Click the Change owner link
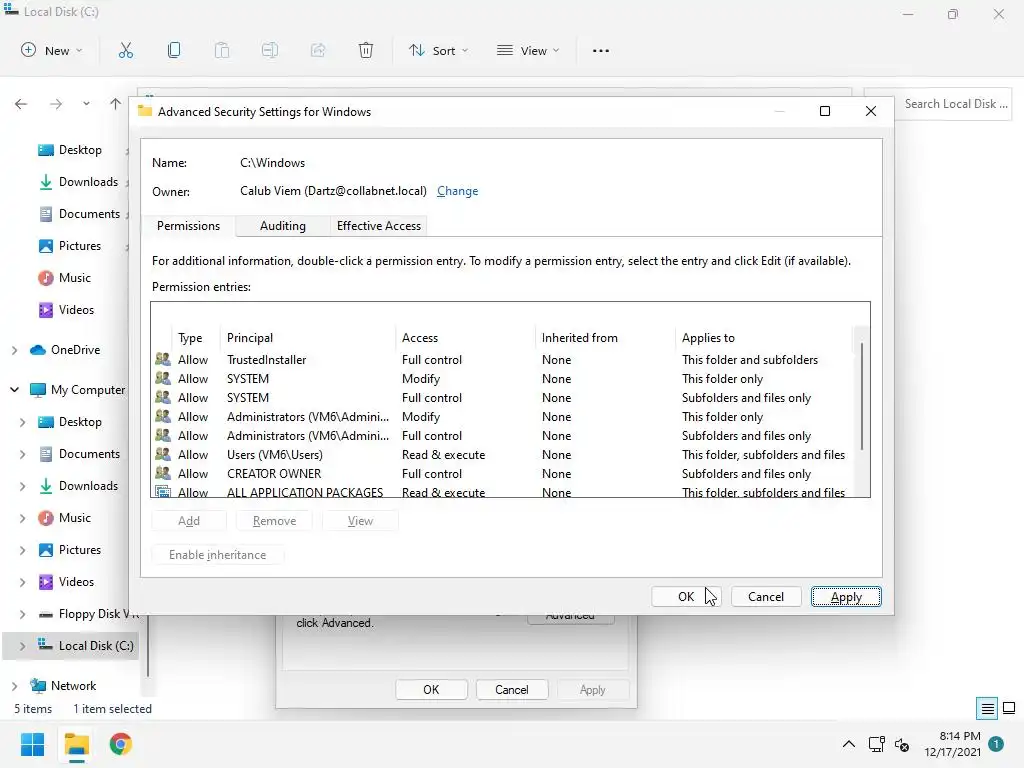Image resolution: width=1024 pixels, height=768 pixels. pyautogui.click(x=457, y=191)
